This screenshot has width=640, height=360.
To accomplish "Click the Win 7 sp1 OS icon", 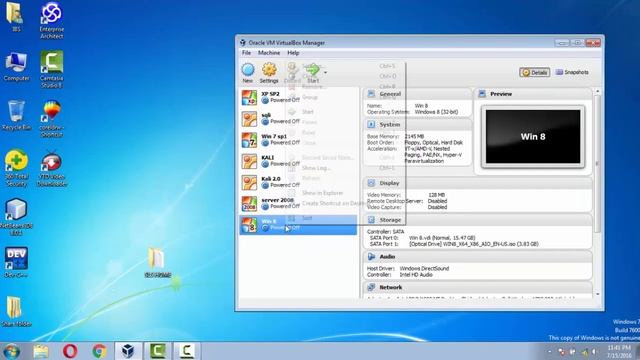I will coord(249,140).
